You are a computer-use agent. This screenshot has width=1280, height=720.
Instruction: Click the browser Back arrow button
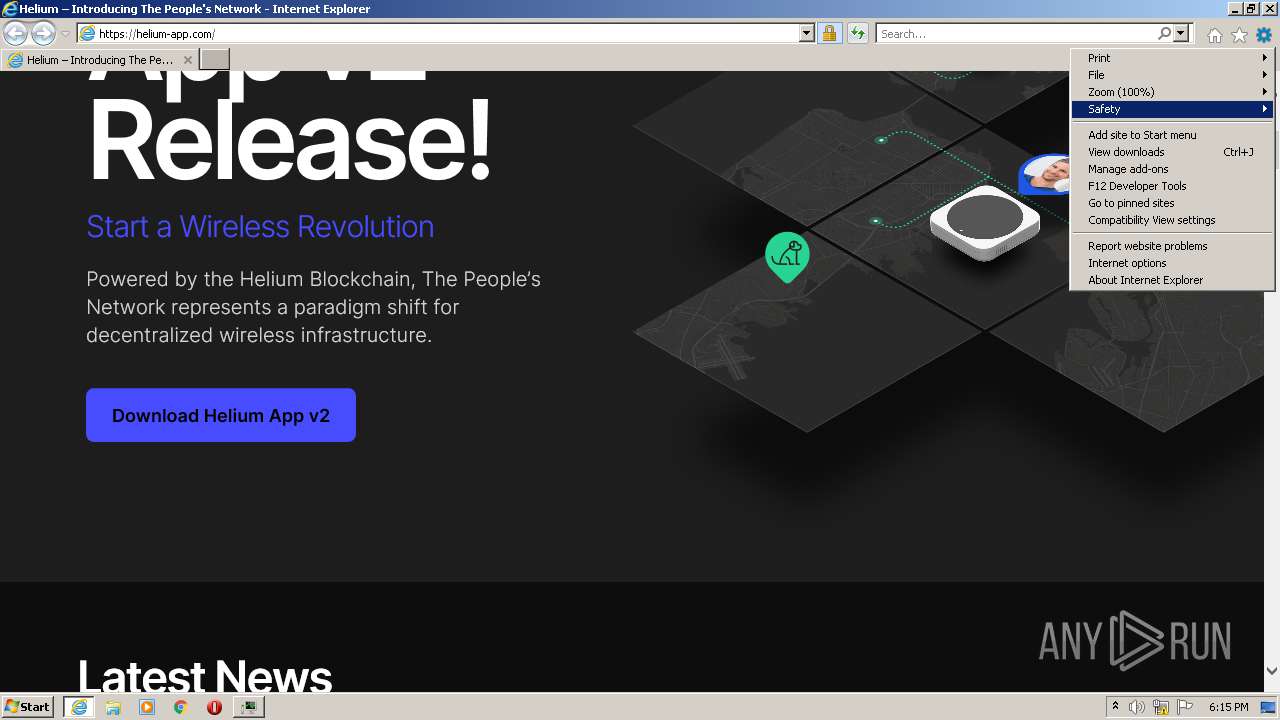pyautogui.click(x=16, y=33)
